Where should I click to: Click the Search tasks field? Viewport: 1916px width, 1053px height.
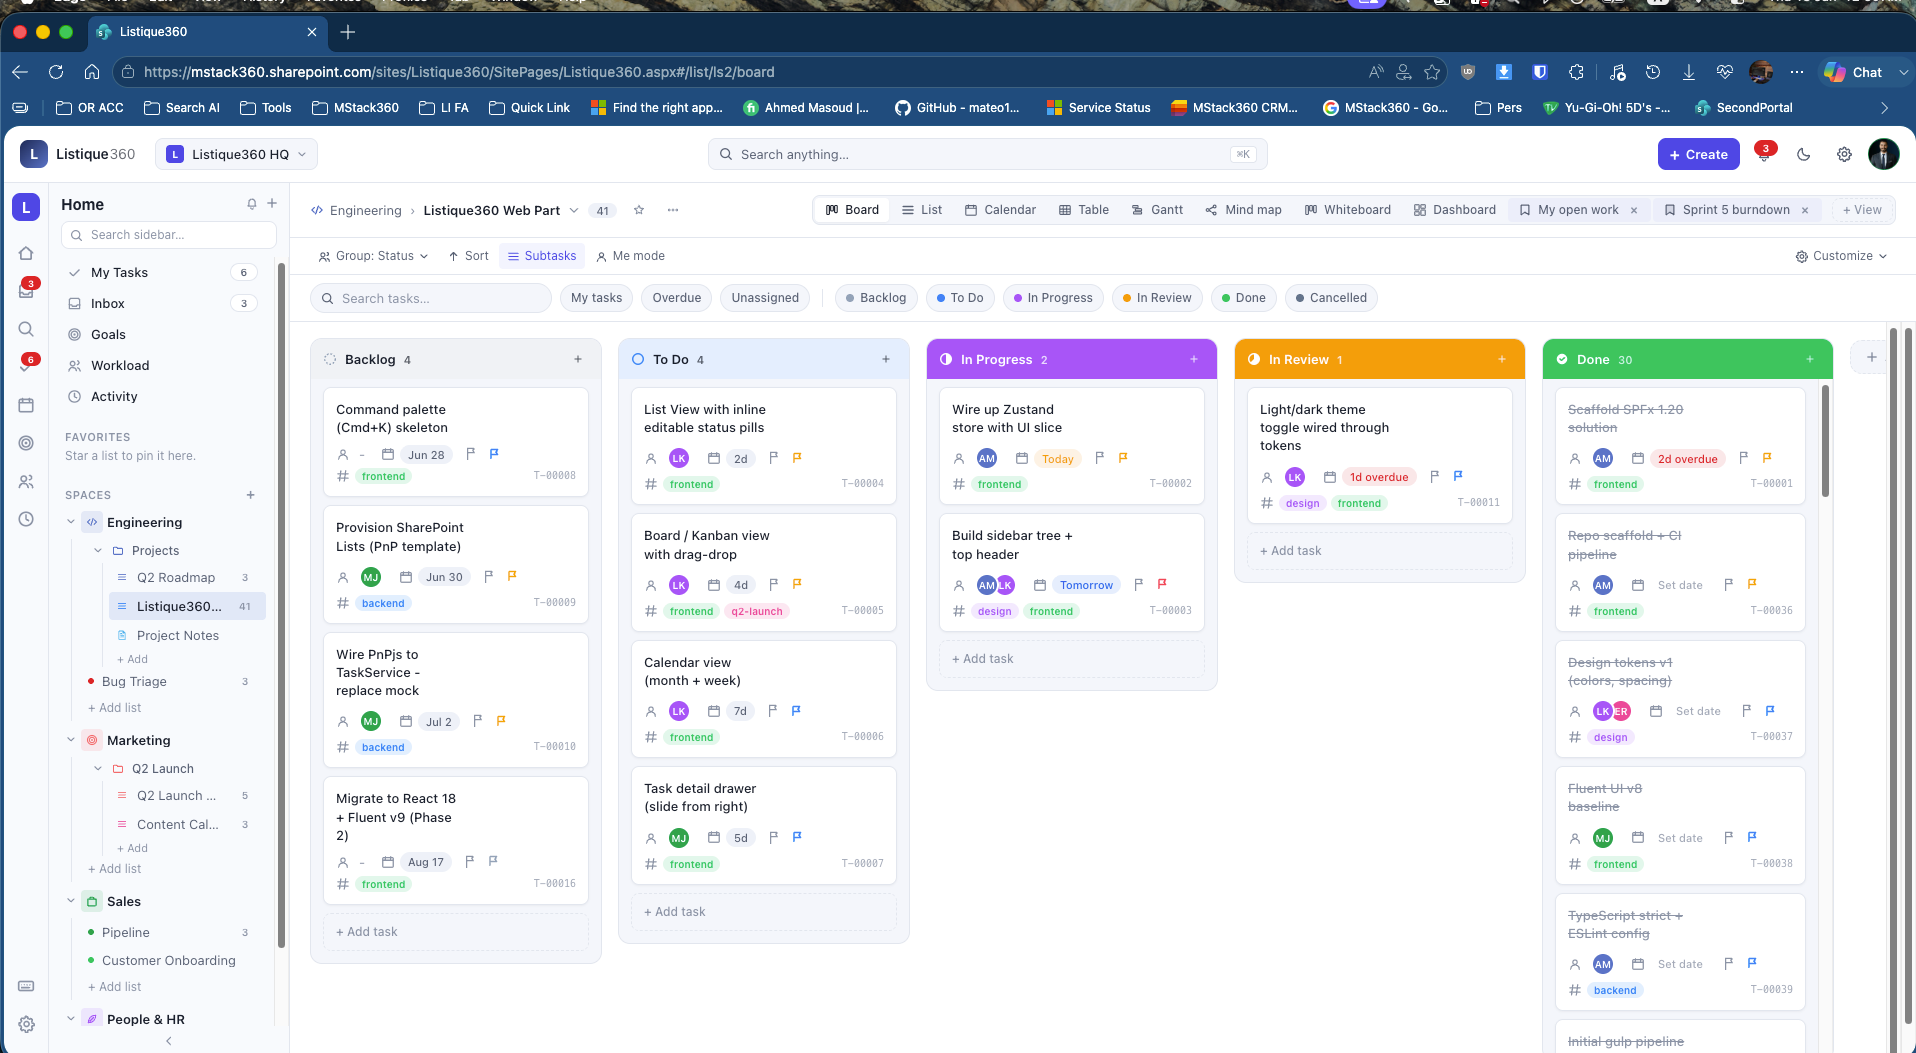[431, 298]
